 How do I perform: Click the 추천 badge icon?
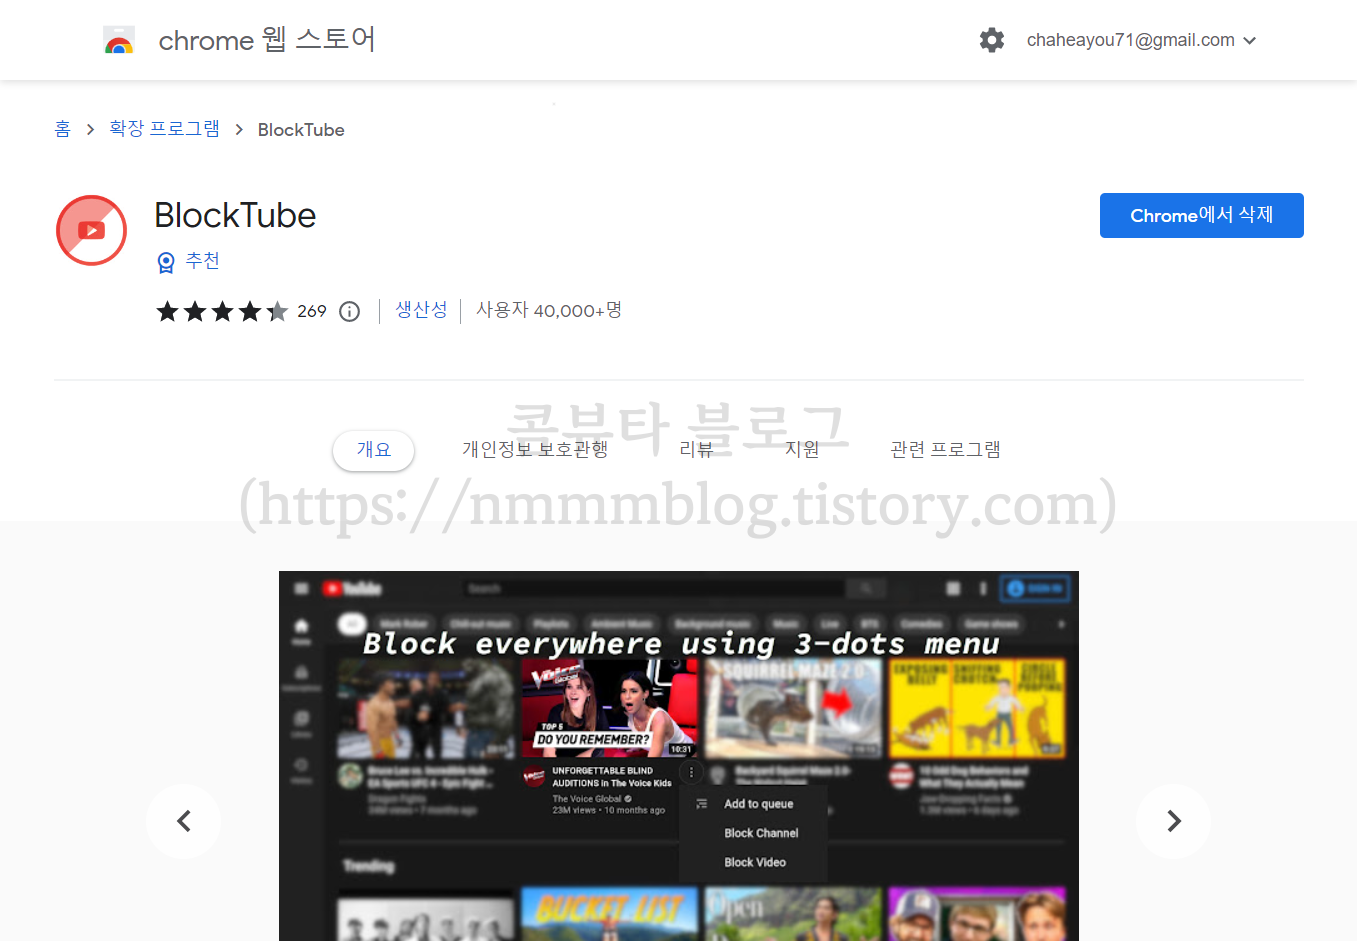pyautogui.click(x=166, y=262)
